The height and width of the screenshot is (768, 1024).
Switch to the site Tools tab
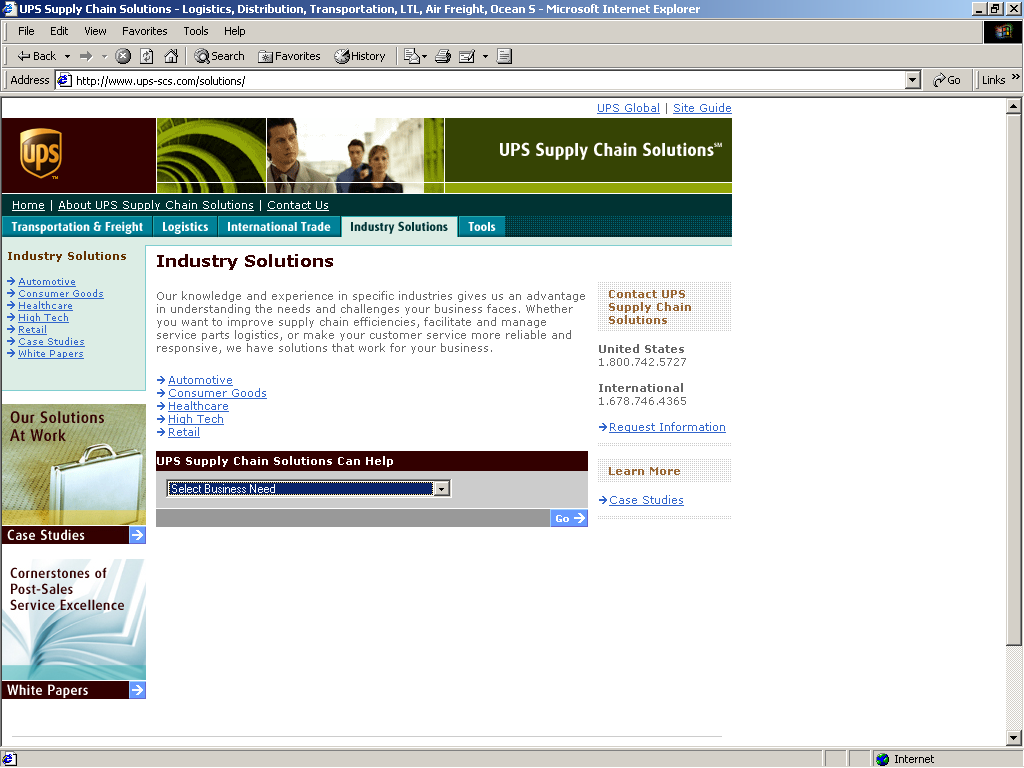pyautogui.click(x=481, y=227)
